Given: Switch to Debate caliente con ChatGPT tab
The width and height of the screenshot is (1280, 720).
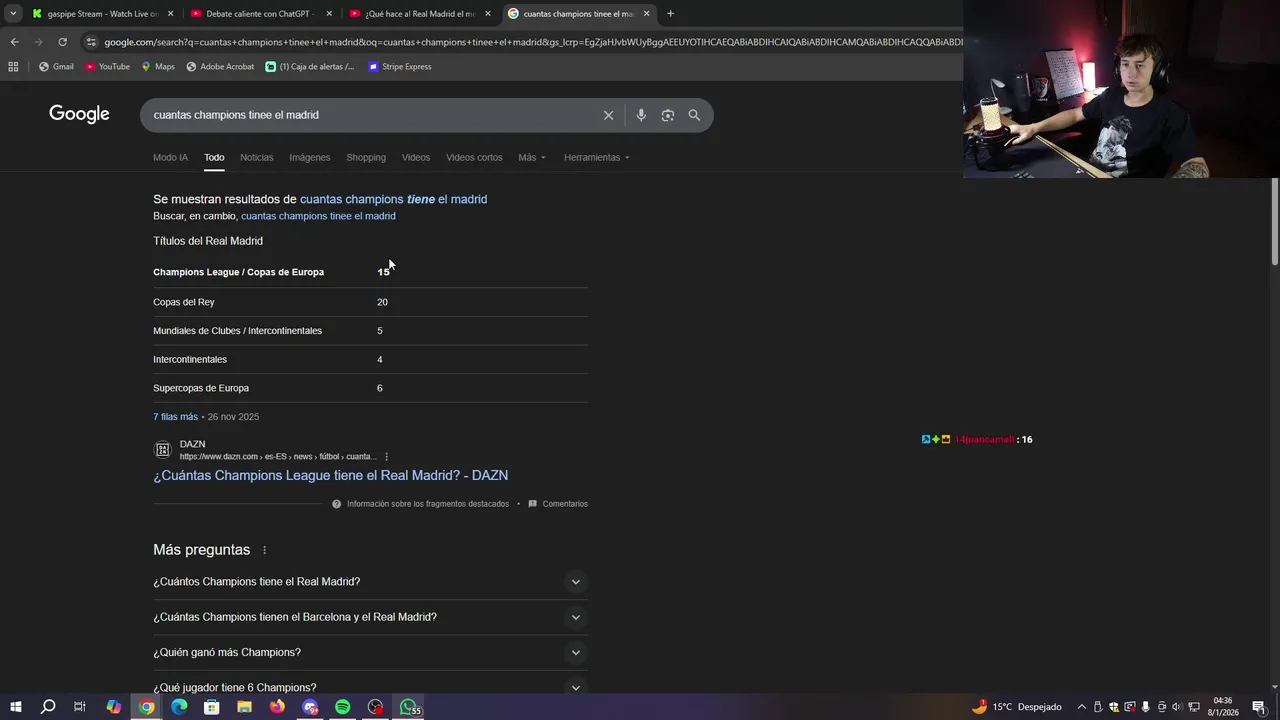Looking at the screenshot, I should [x=258, y=14].
